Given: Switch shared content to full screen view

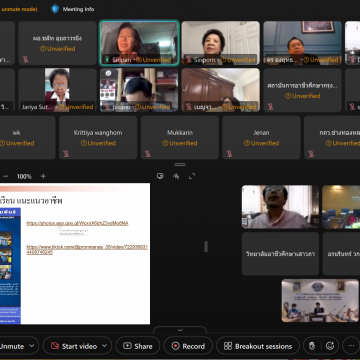Looking at the screenshot, I should coord(192,176).
